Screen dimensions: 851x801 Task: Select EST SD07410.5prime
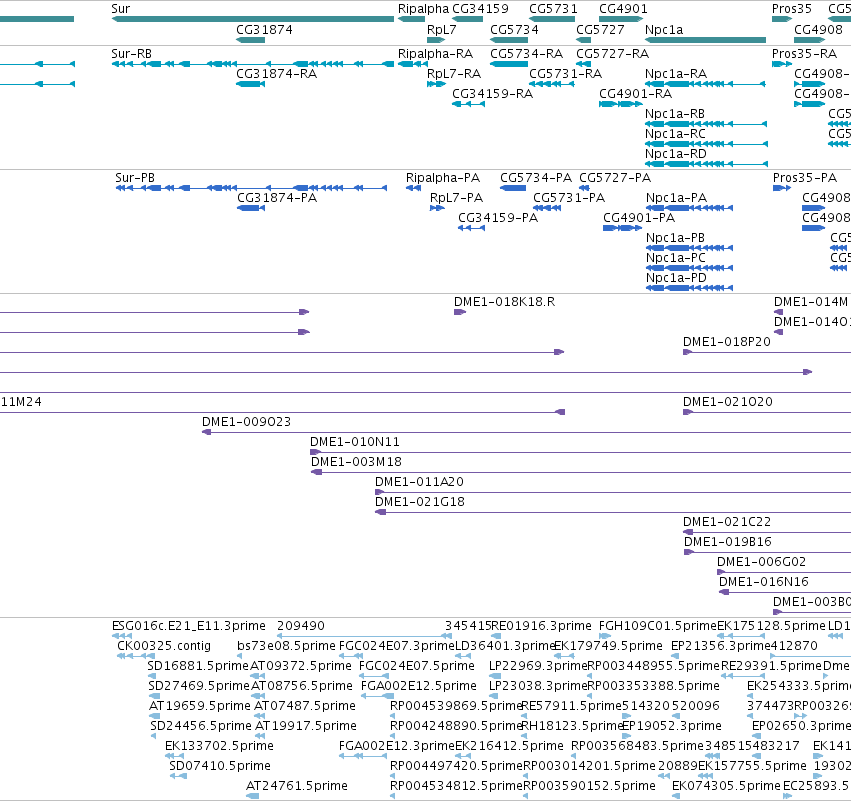coord(178,776)
